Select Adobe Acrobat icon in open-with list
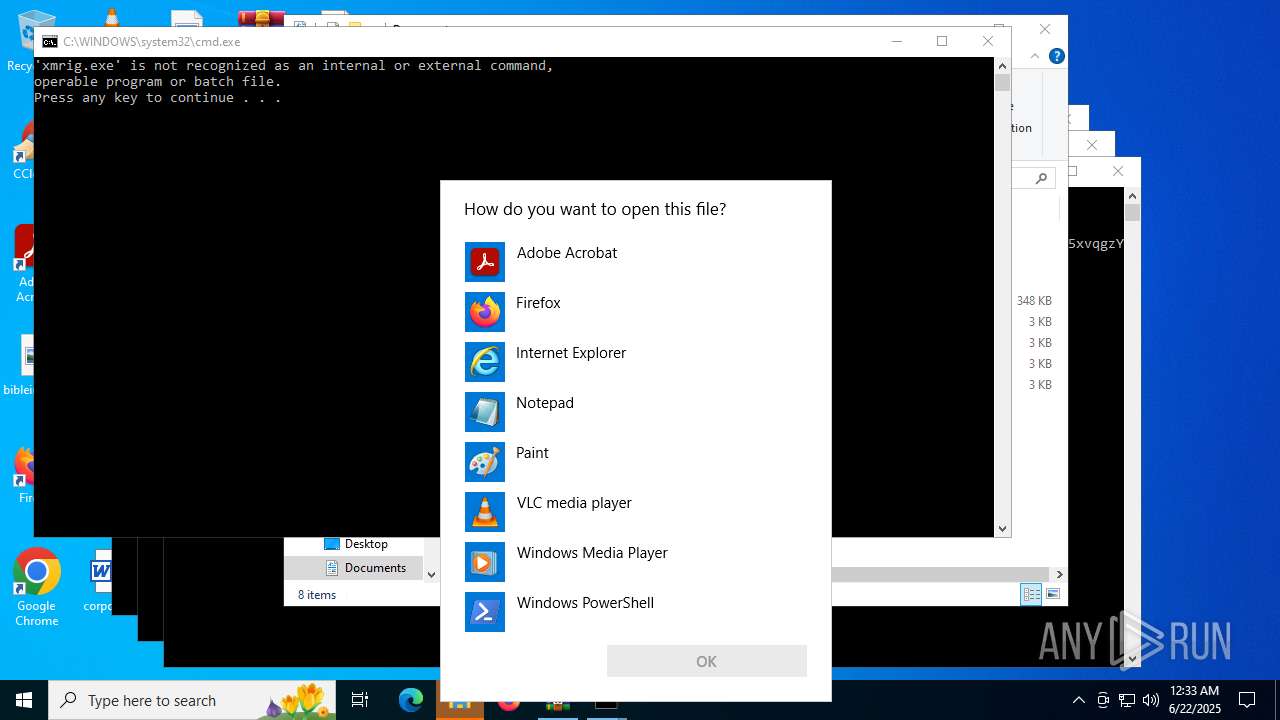This screenshot has width=1280, height=720. 485,262
